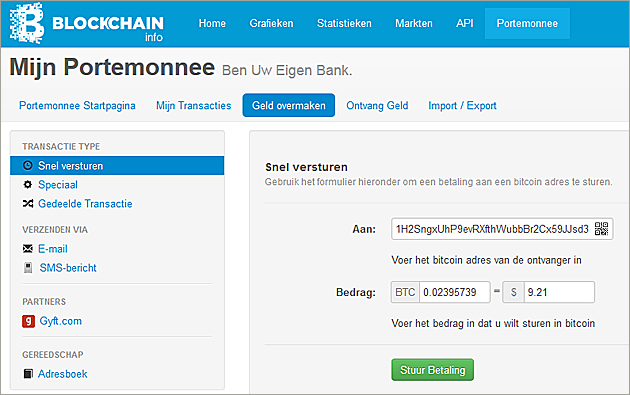Click the 'Ben Uw Eigen Bank.' tagline text
The height and width of the screenshot is (395, 630).
[x=287, y=70]
